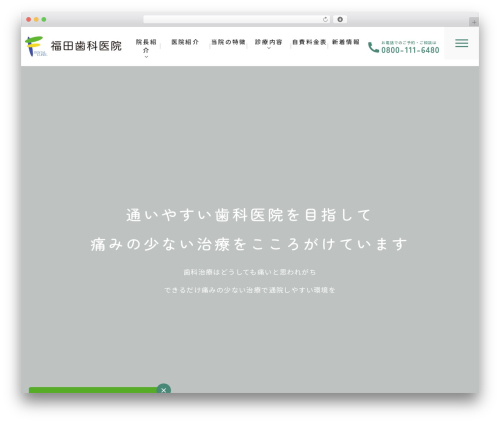
Task: Close the green banner with the X button
Action: (164, 389)
